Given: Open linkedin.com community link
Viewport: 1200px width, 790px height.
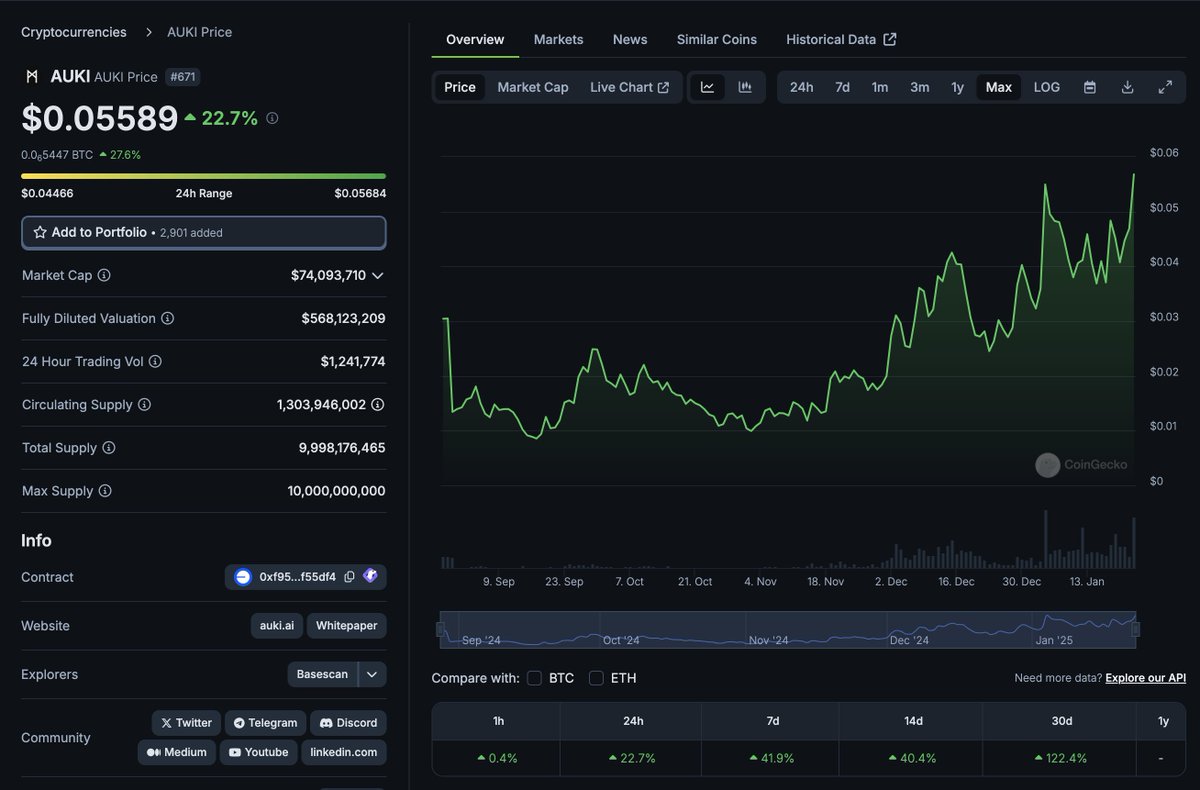Looking at the screenshot, I should point(344,752).
